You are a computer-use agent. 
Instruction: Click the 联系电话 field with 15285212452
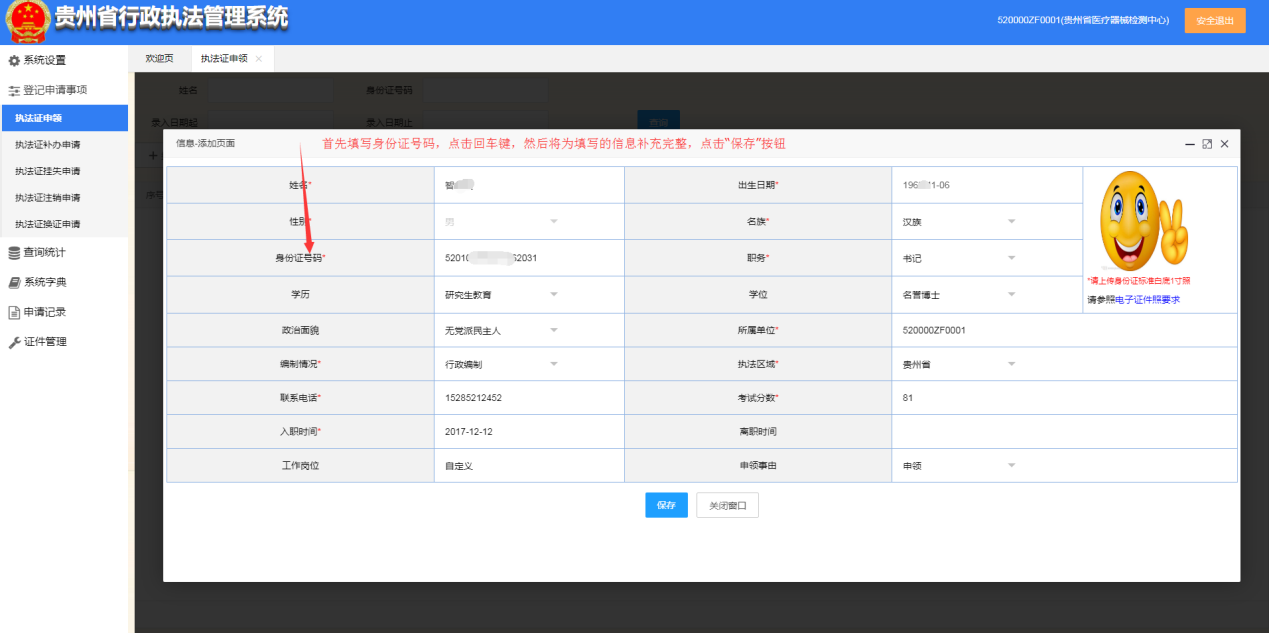point(529,398)
